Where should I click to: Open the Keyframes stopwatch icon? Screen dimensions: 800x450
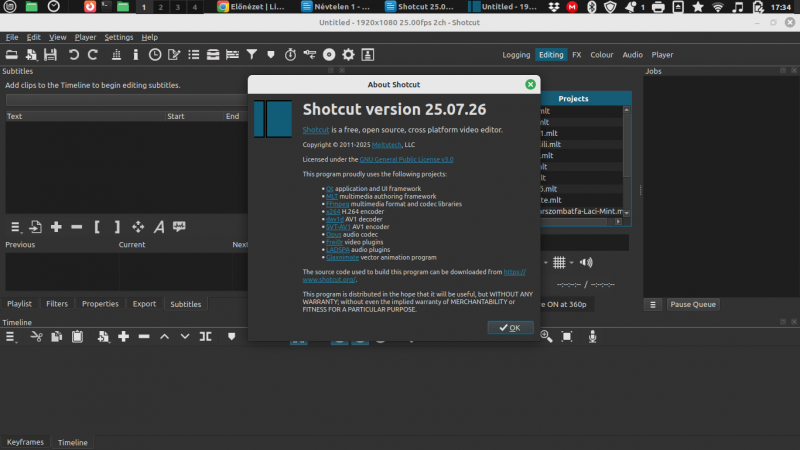[290, 55]
